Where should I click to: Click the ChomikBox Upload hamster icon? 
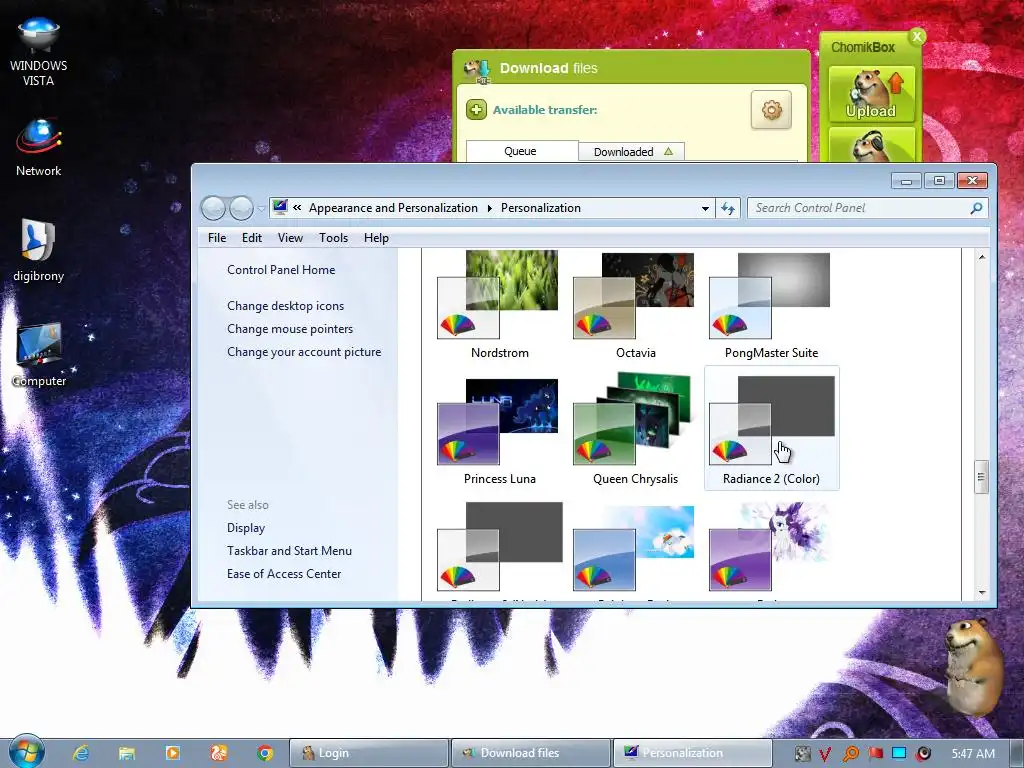(x=871, y=95)
